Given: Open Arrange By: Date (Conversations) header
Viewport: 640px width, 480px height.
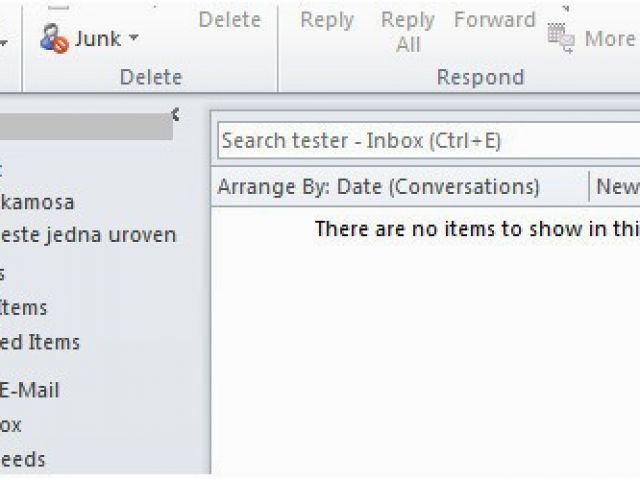Looking at the screenshot, I should pyautogui.click(x=378, y=187).
